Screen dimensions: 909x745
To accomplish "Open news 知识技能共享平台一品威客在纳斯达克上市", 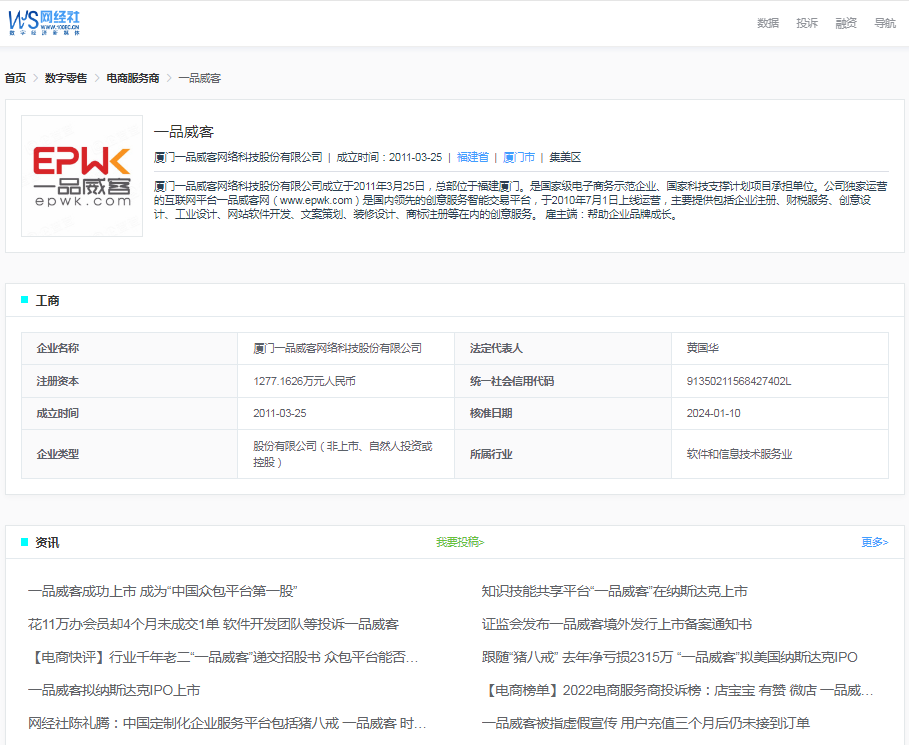I will point(615,591).
